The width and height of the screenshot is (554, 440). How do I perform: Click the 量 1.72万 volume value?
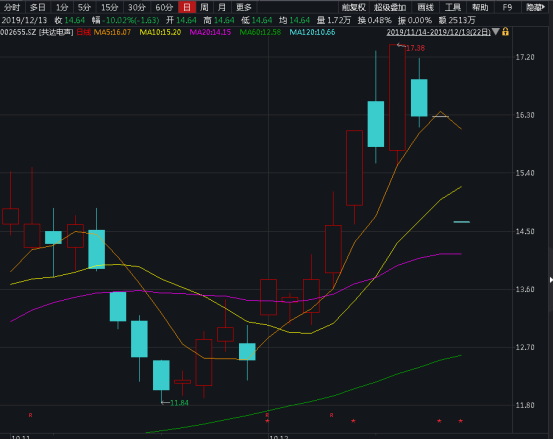click(334, 20)
